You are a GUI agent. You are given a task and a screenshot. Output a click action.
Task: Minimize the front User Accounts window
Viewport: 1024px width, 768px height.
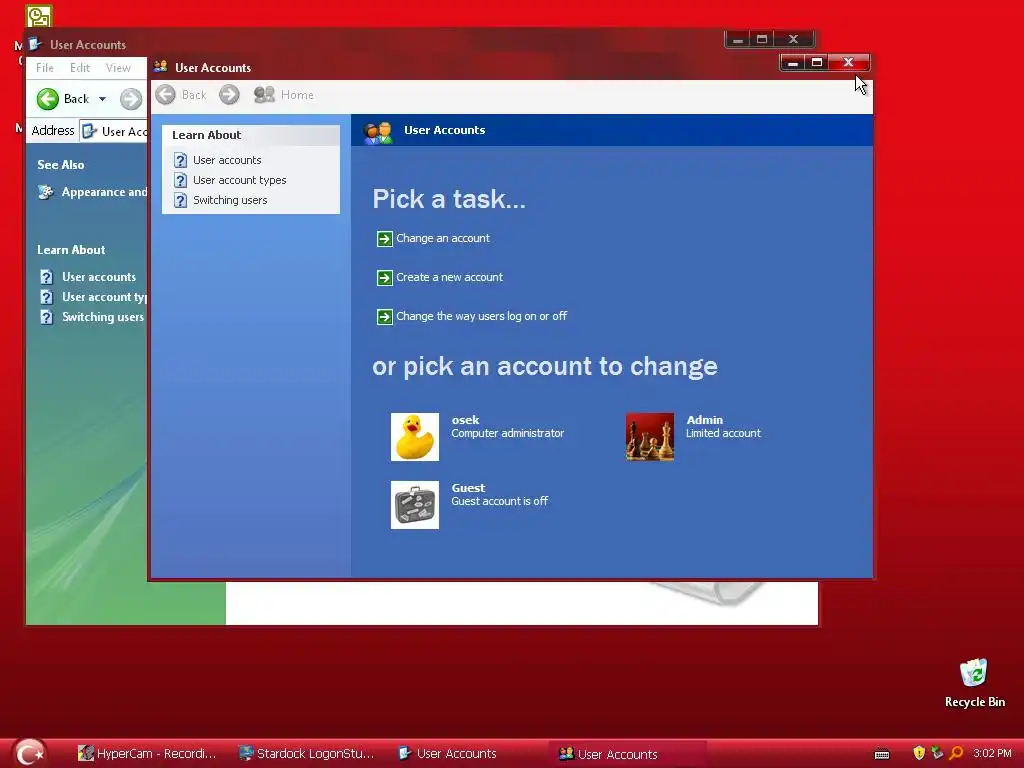coord(793,63)
